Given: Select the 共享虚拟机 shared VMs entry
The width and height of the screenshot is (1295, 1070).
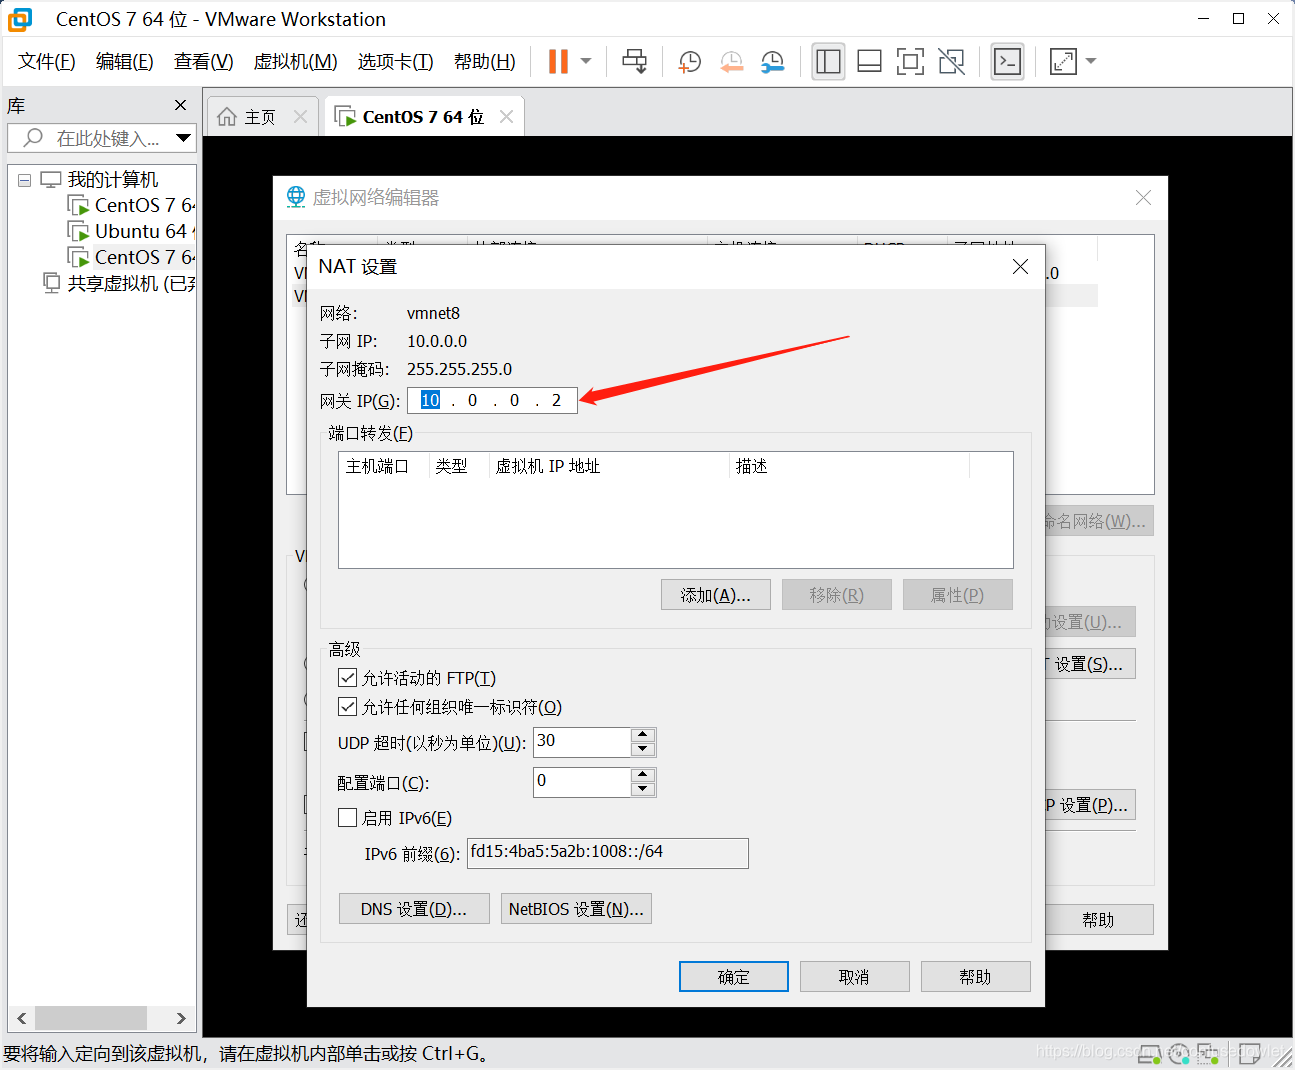Looking at the screenshot, I should click(120, 283).
